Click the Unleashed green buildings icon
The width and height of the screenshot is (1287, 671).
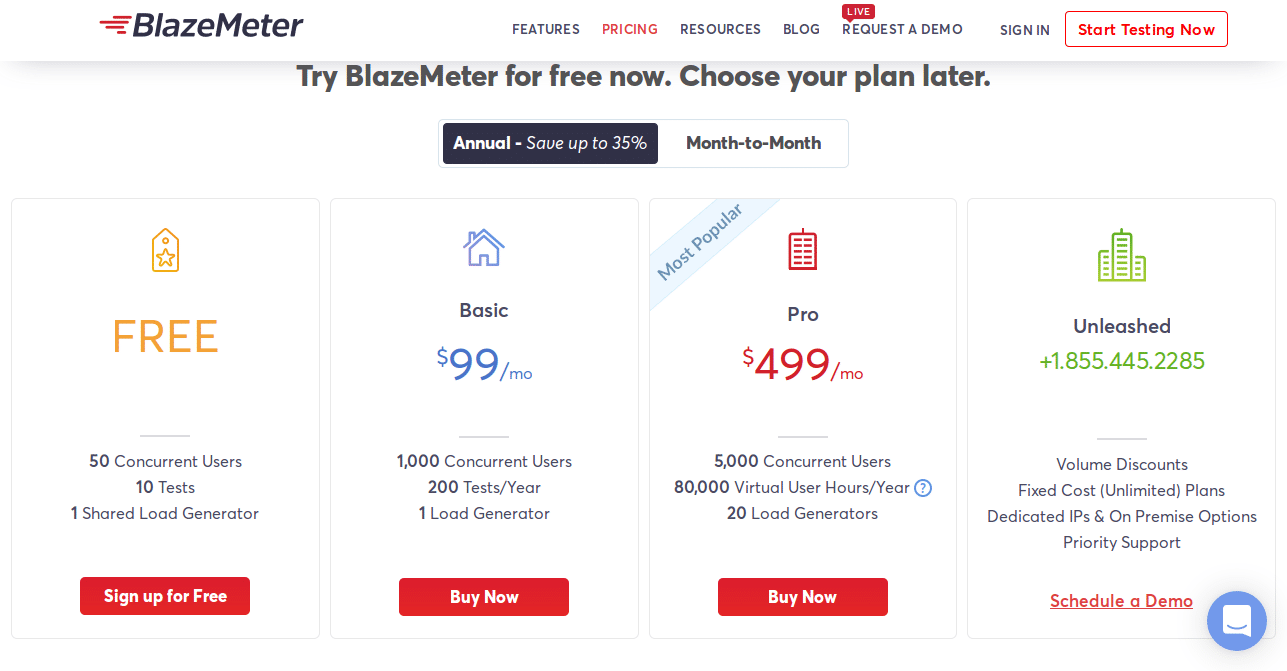(x=1121, y=255)
